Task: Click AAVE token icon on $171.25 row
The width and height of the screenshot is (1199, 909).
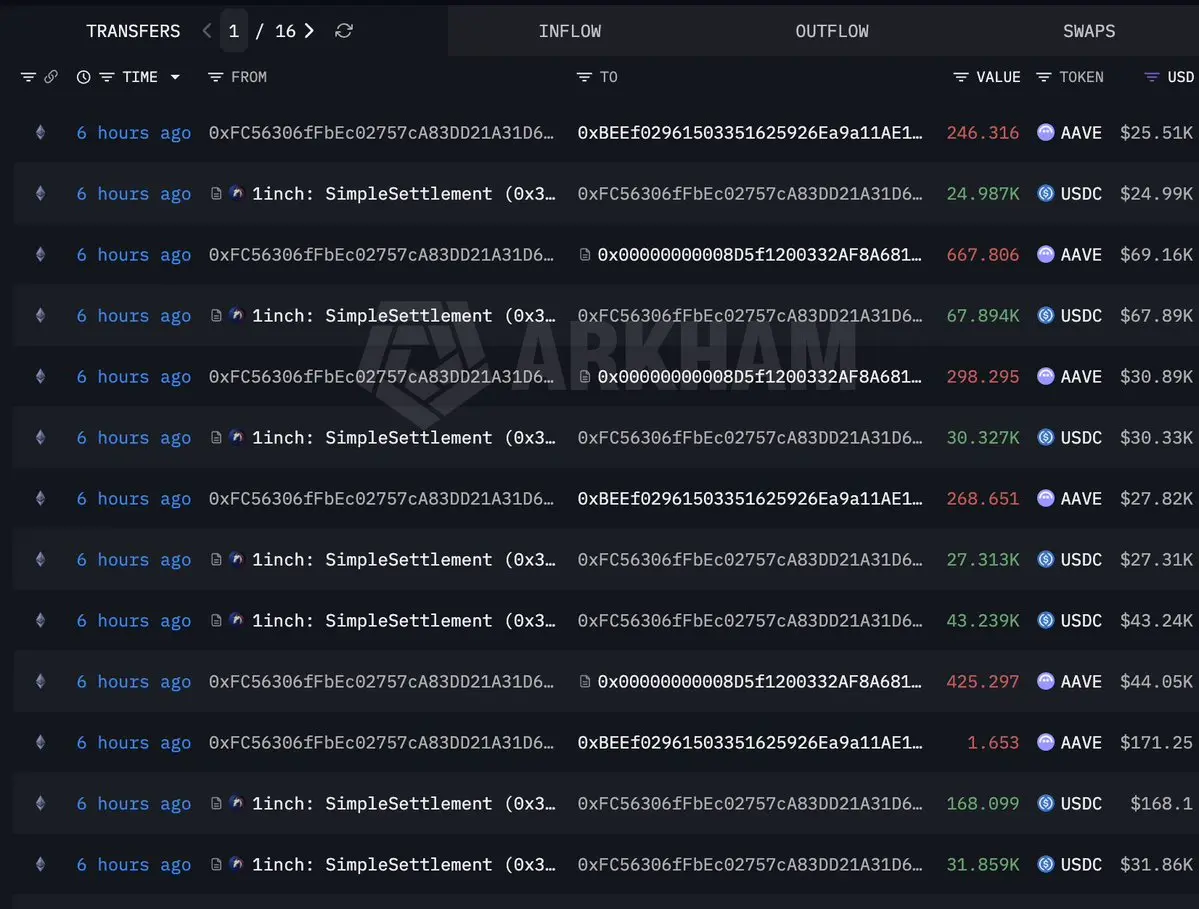Action: [x=1045, y=742]
